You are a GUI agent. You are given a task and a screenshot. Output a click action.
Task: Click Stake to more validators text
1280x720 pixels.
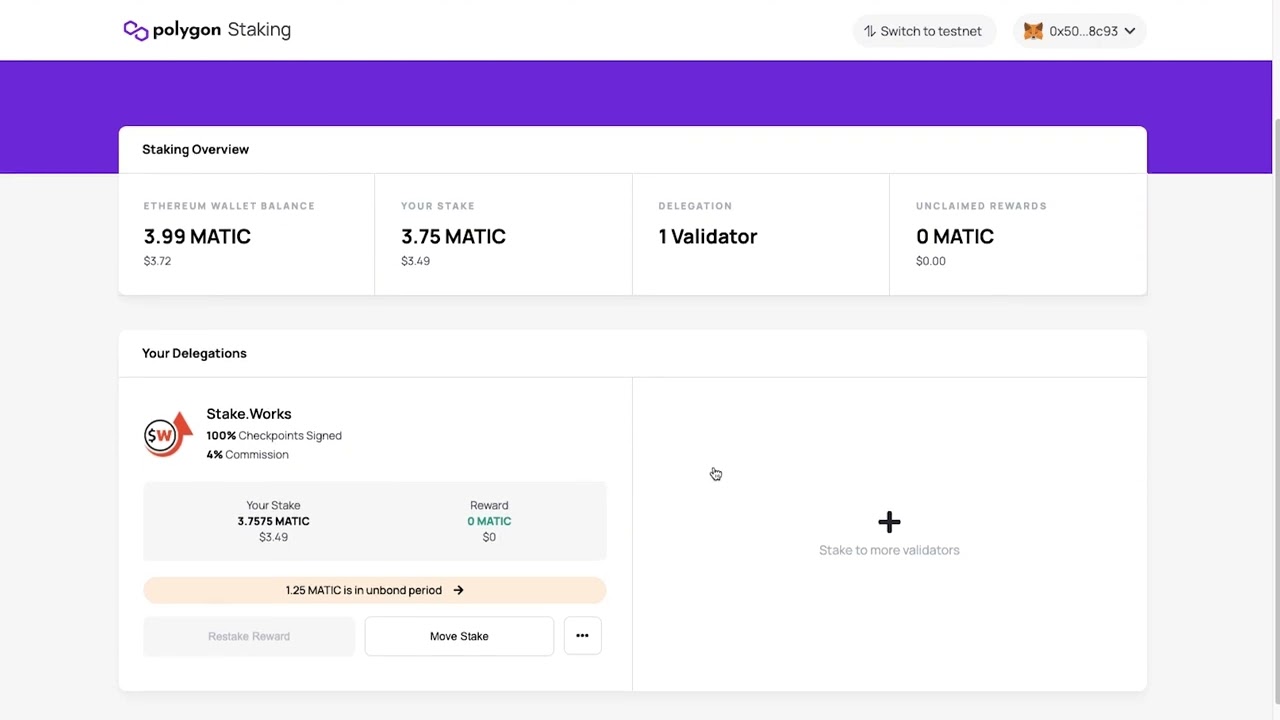coord(889,550)
